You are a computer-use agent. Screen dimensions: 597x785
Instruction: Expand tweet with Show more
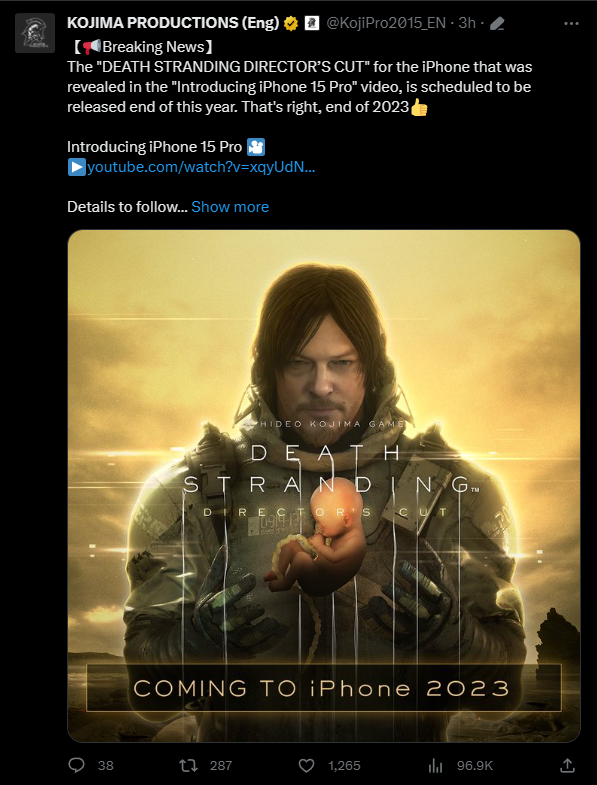230,207
